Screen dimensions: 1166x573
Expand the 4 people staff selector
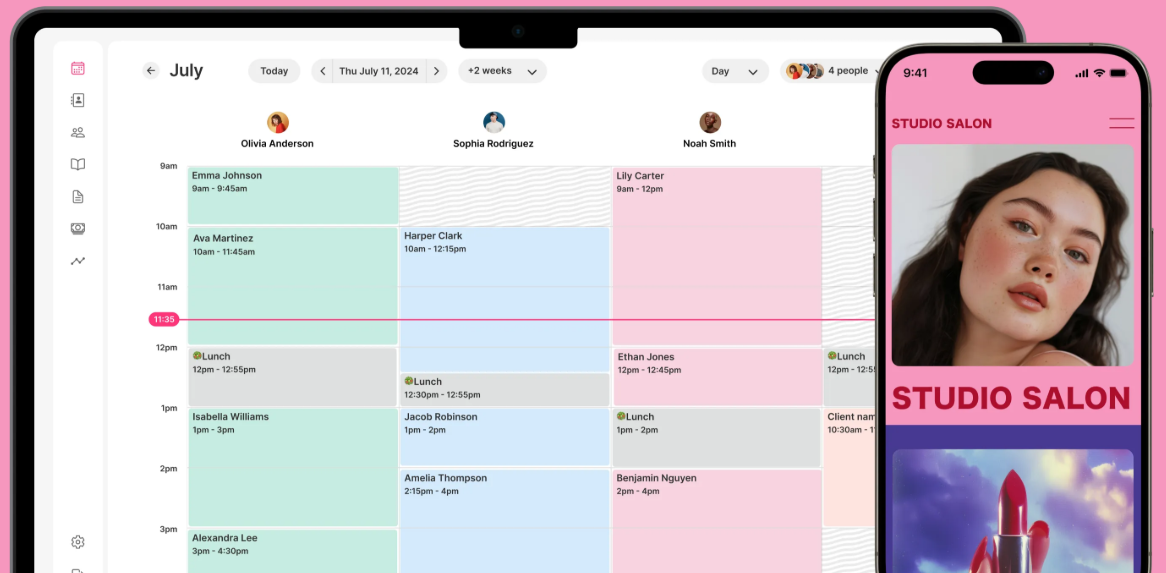click(x=832, y=71)
